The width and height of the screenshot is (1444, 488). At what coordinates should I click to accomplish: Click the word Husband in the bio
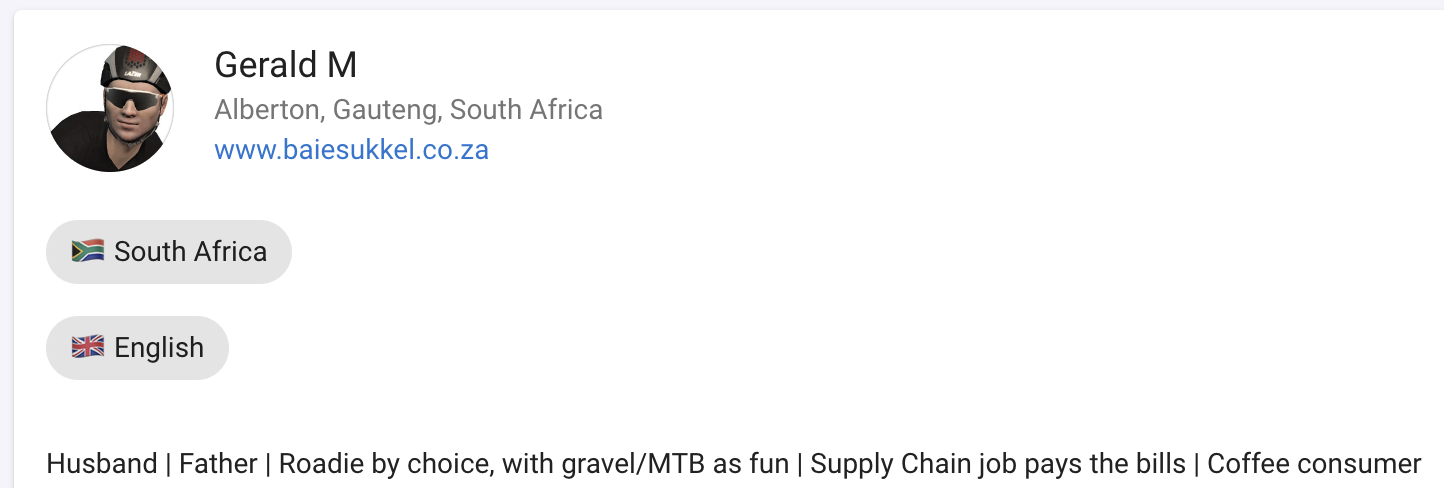[101, 464]
